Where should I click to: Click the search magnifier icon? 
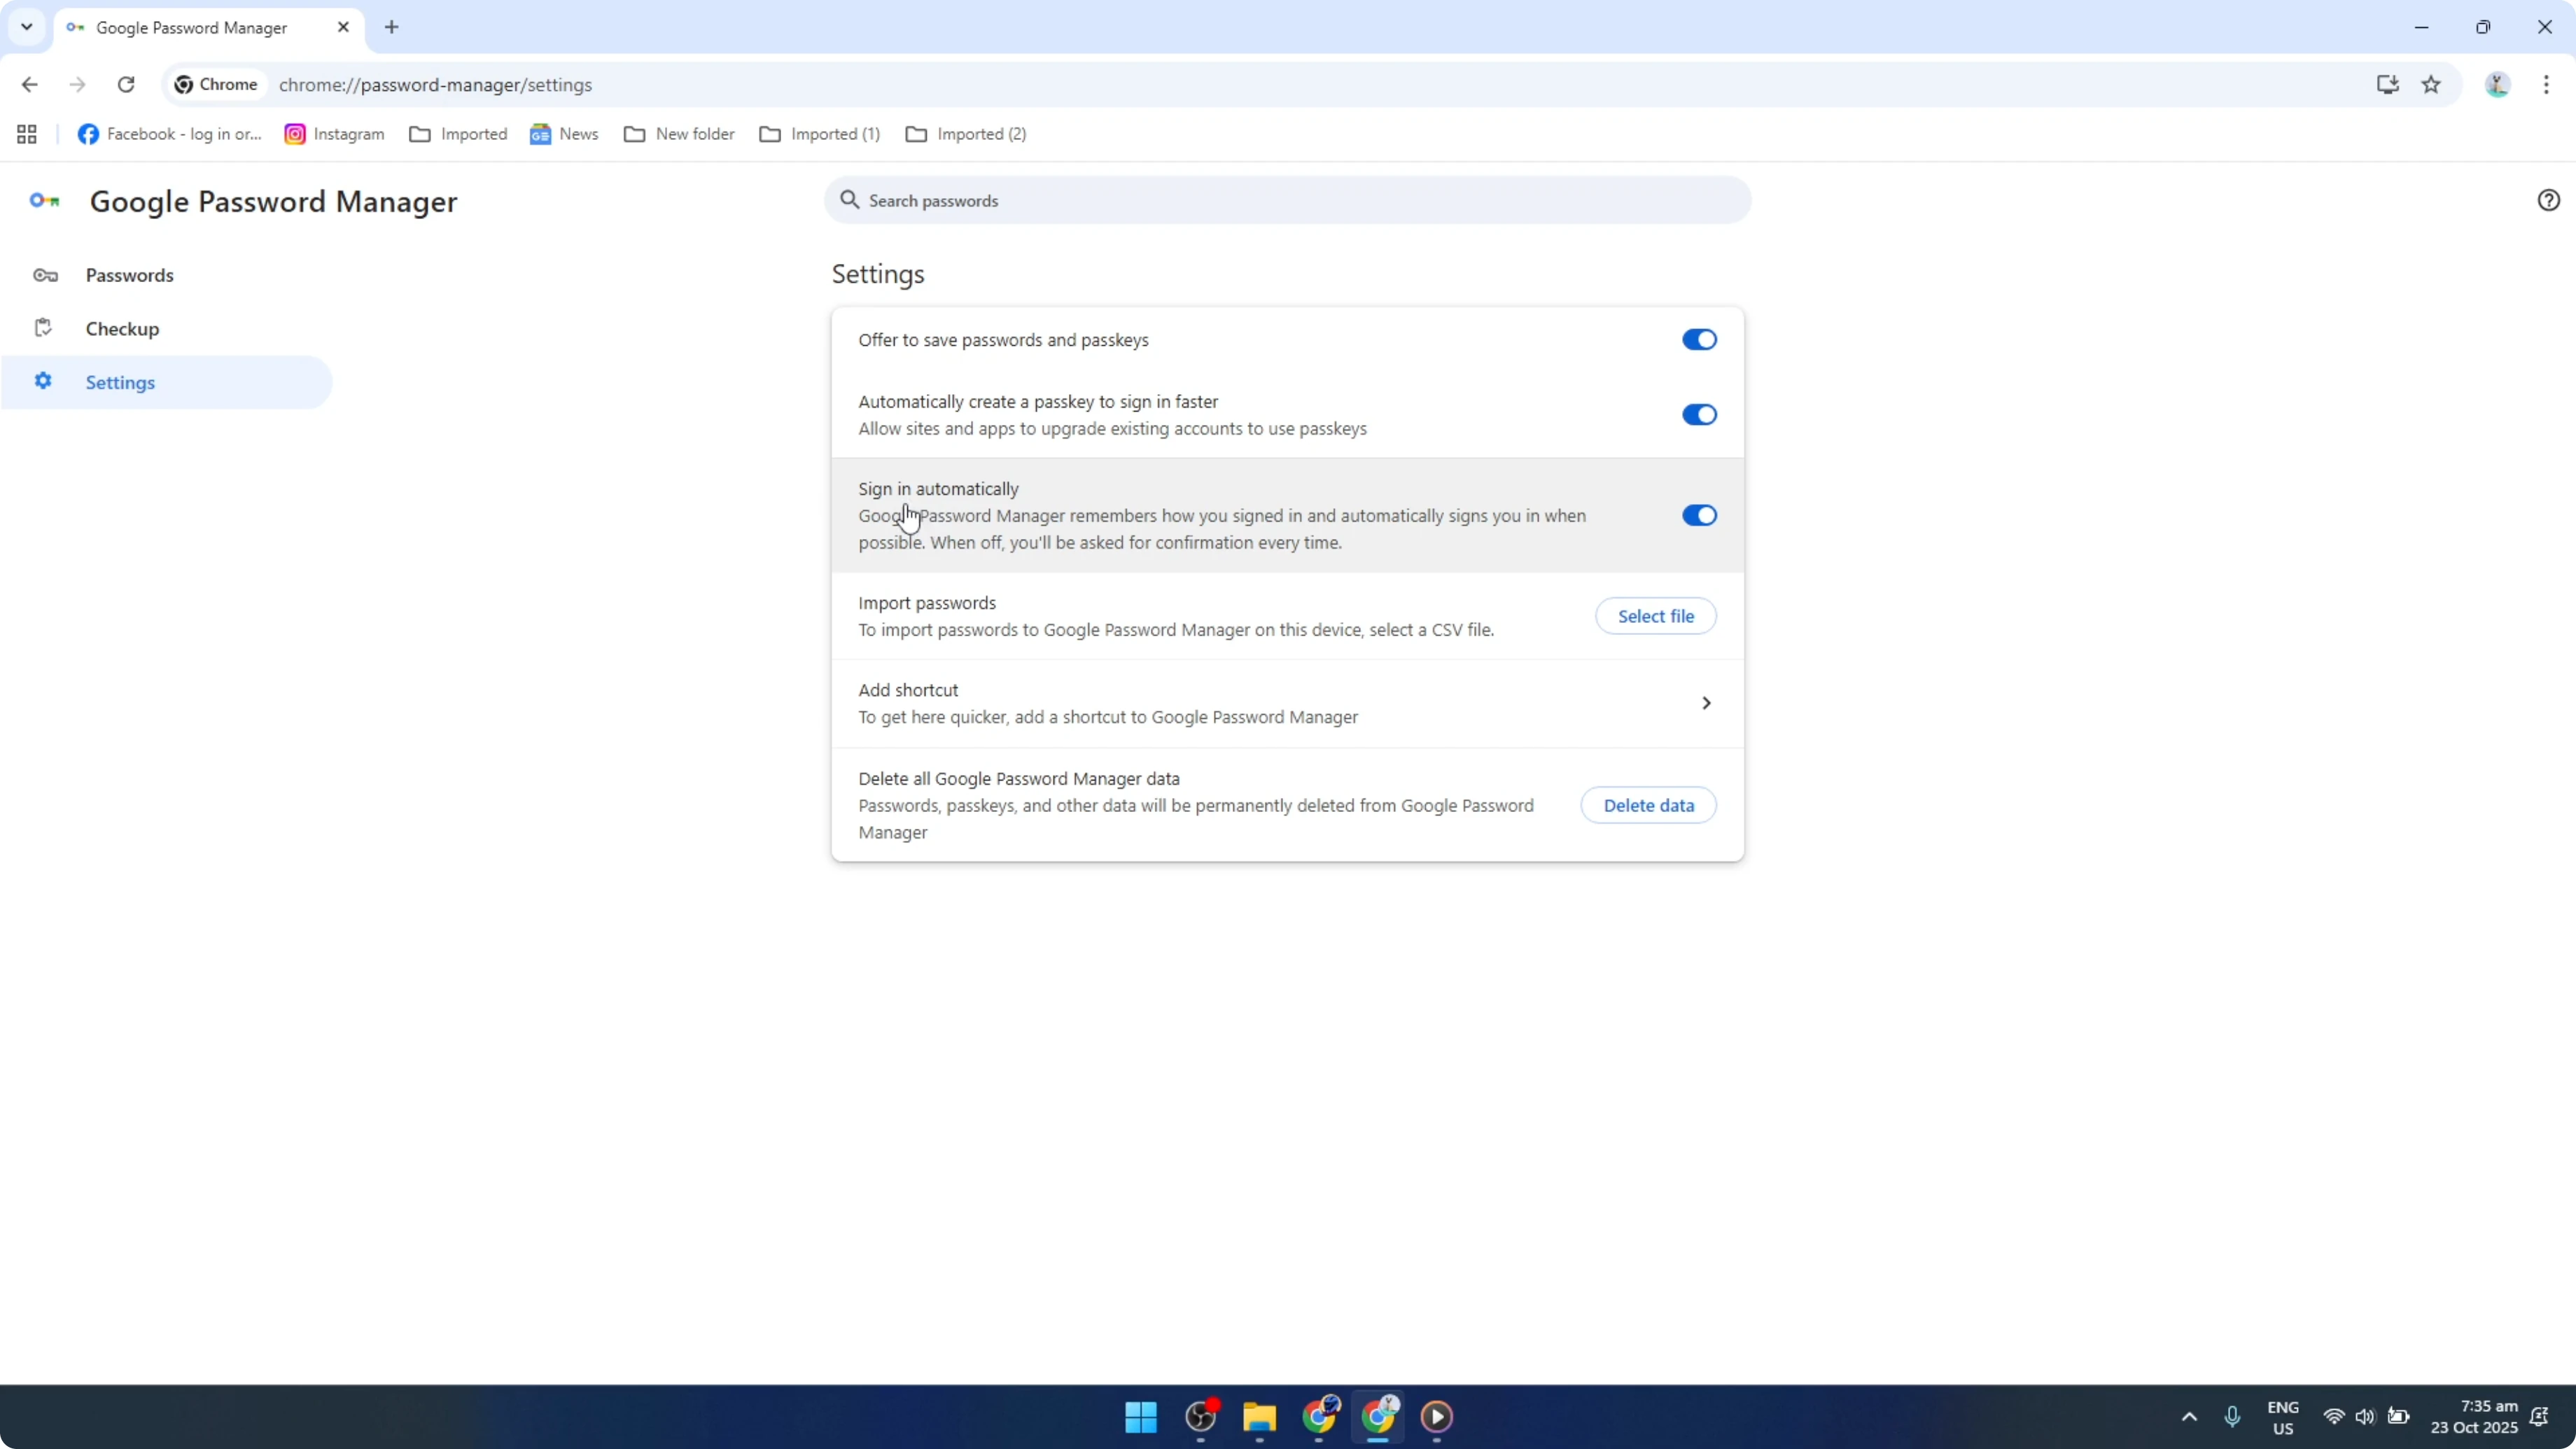point(849,200)
